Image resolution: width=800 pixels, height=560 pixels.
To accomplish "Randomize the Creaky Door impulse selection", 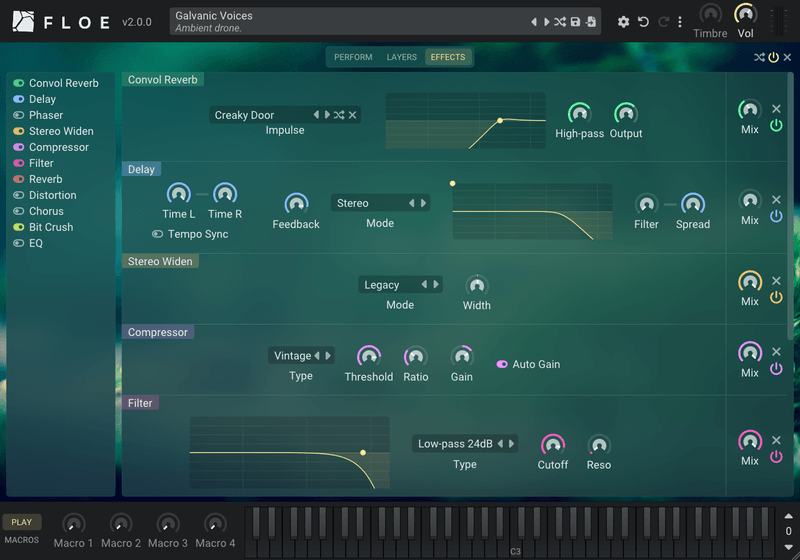I will click(339, 115).
